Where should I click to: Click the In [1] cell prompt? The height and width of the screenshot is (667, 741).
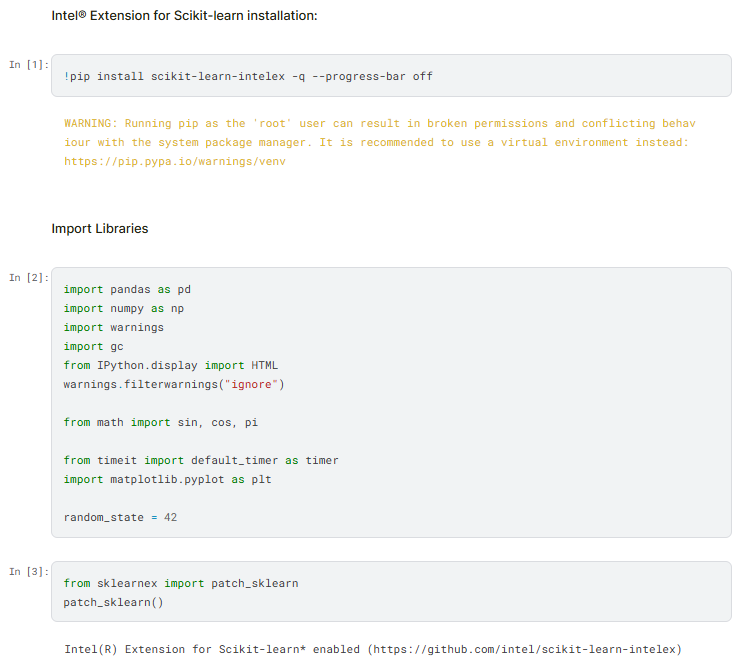pos(28,65)
